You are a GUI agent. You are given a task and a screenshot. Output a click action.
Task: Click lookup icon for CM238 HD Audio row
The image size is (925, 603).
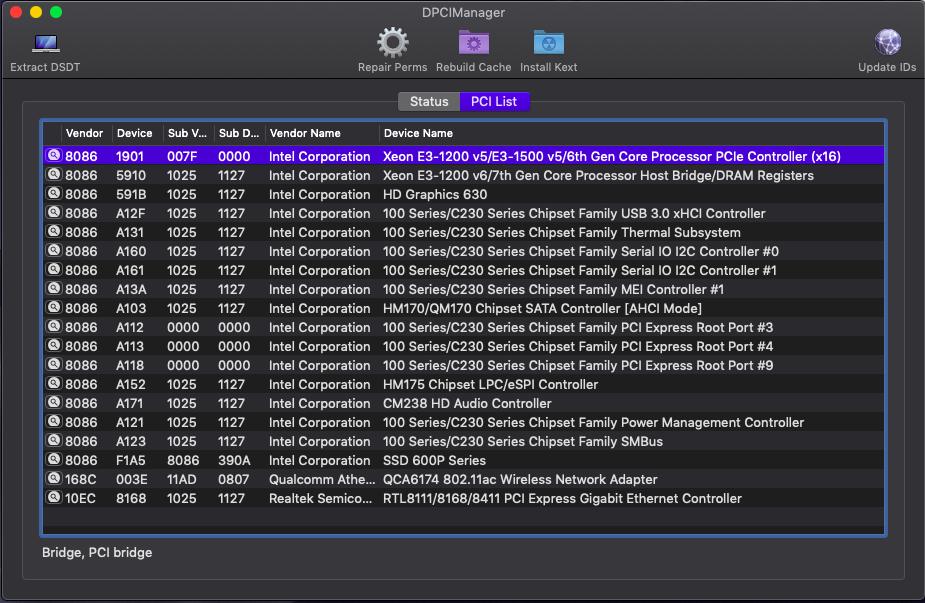[54, 402]
